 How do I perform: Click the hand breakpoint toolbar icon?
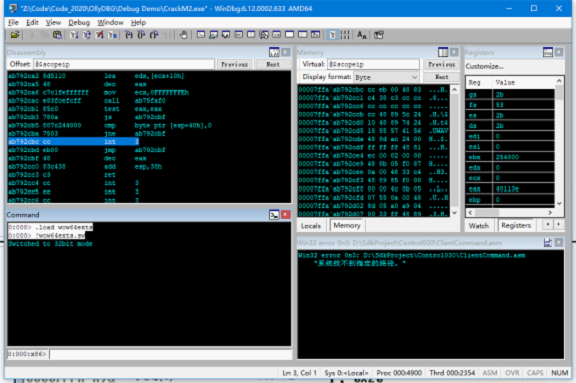(183, 35)
